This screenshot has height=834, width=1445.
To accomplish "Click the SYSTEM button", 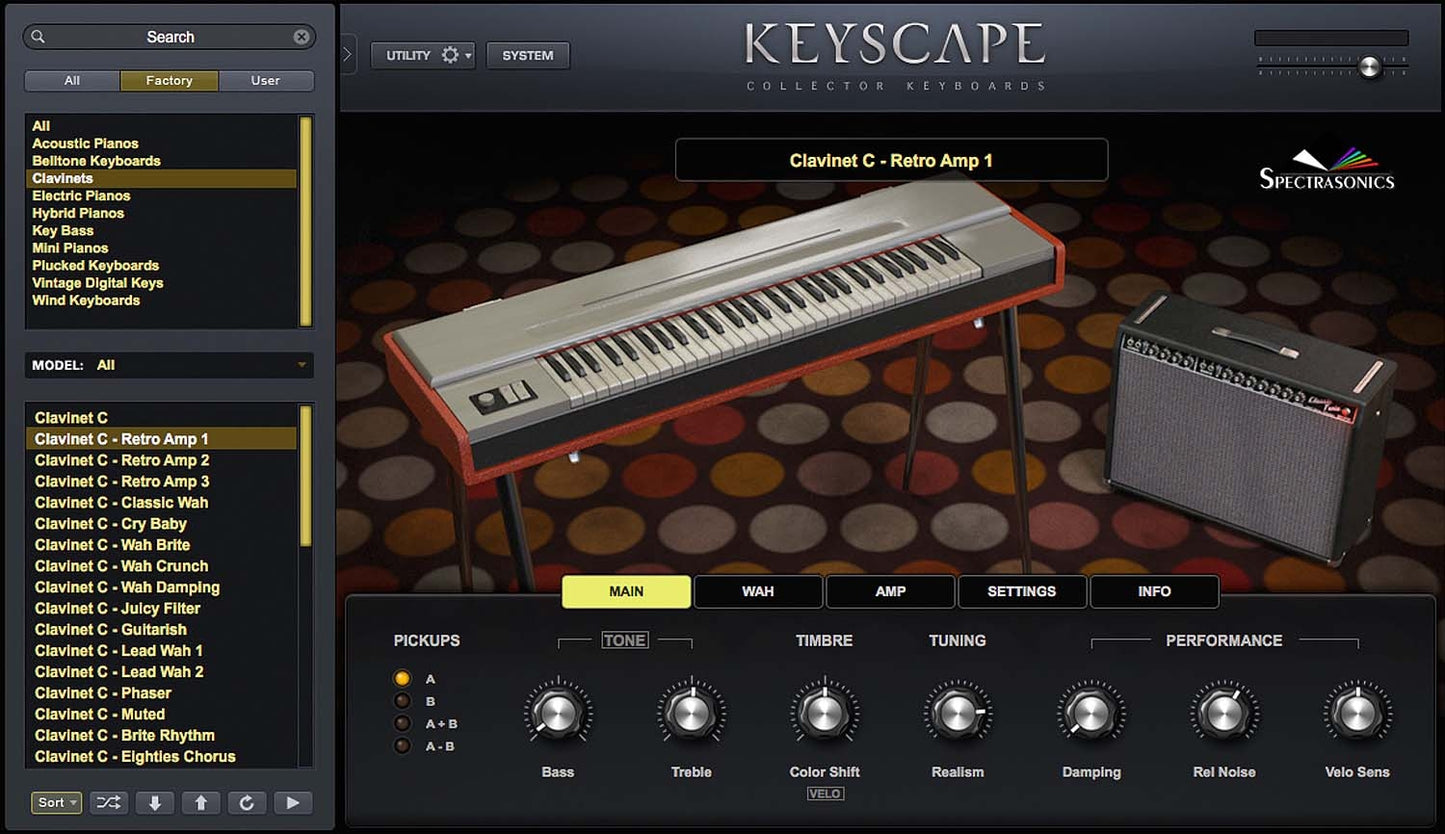I will click(x=527, y=55).
